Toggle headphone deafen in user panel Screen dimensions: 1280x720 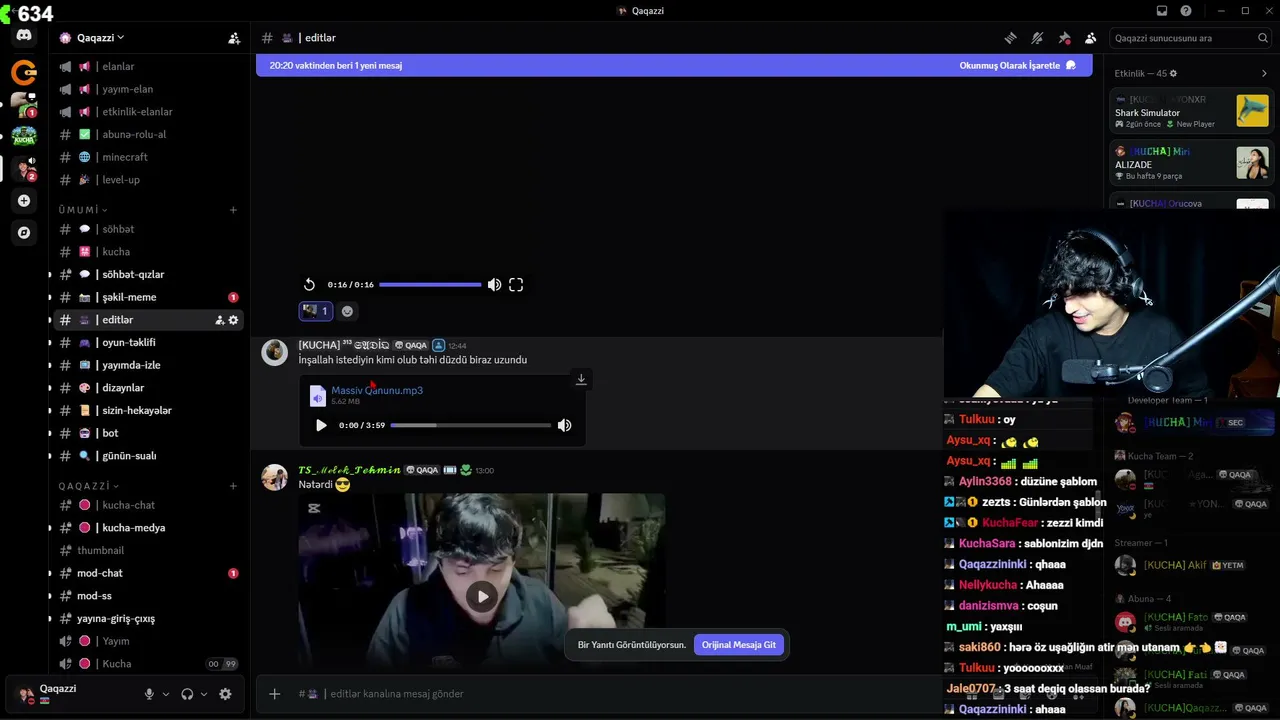click(x=187, y=694)
